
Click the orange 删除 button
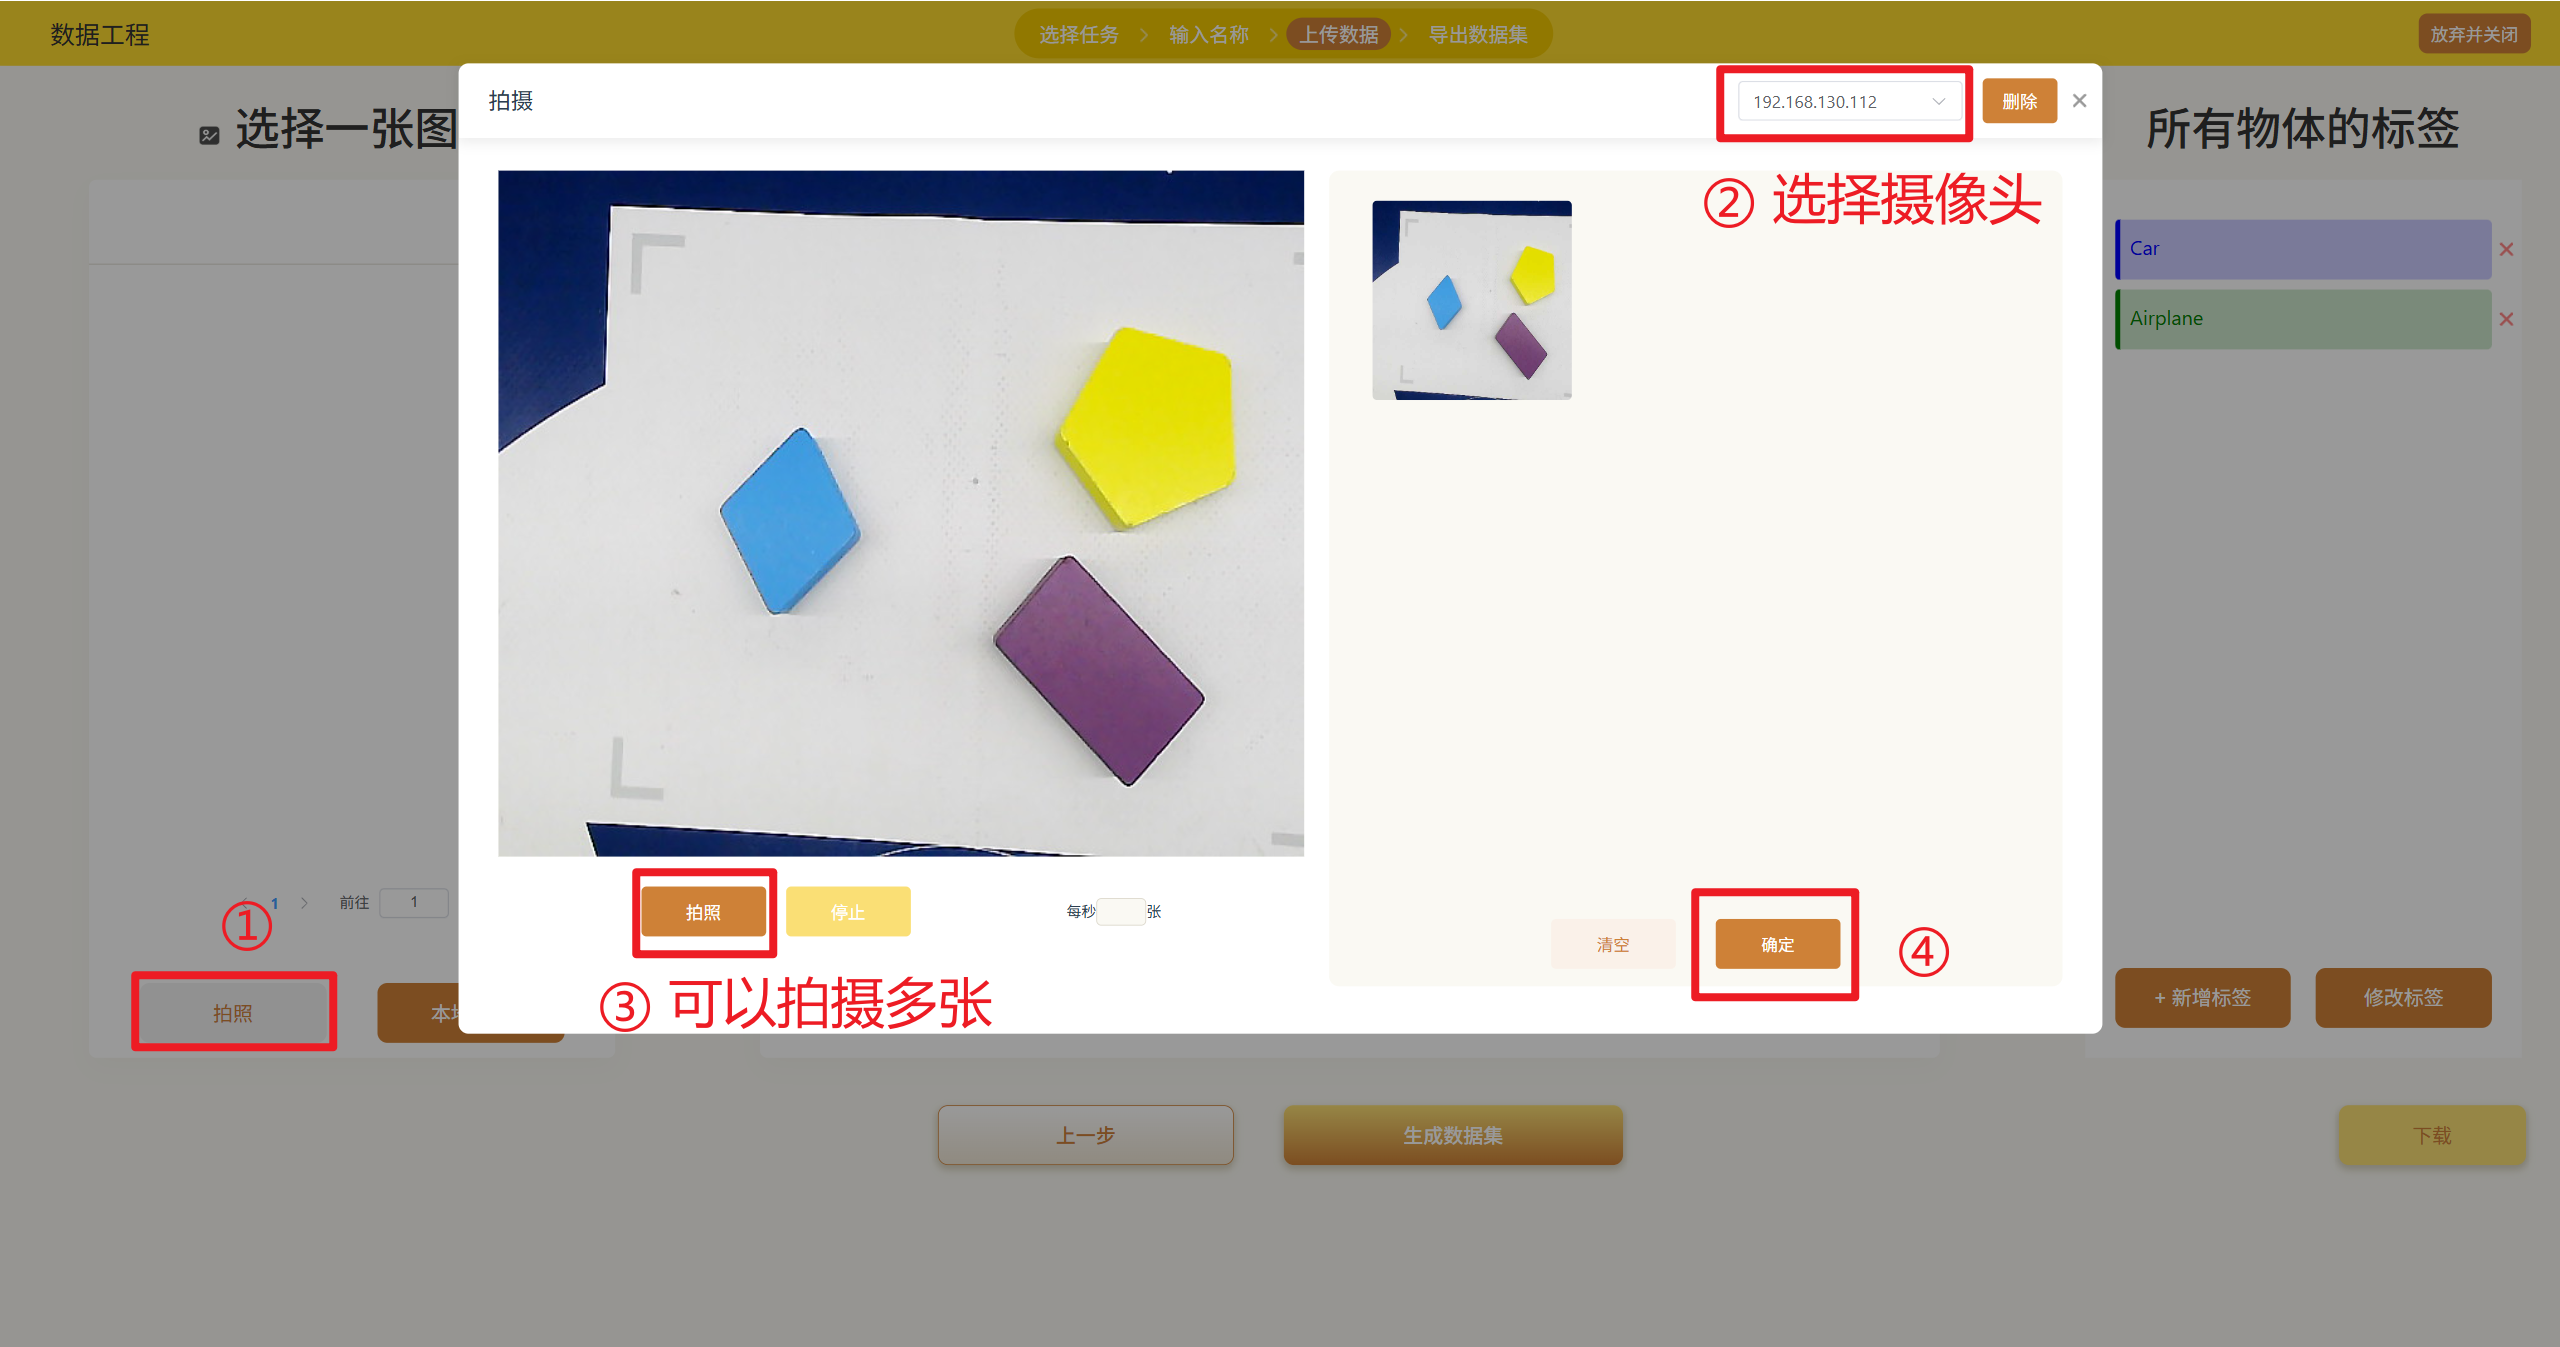[2019, 102]
